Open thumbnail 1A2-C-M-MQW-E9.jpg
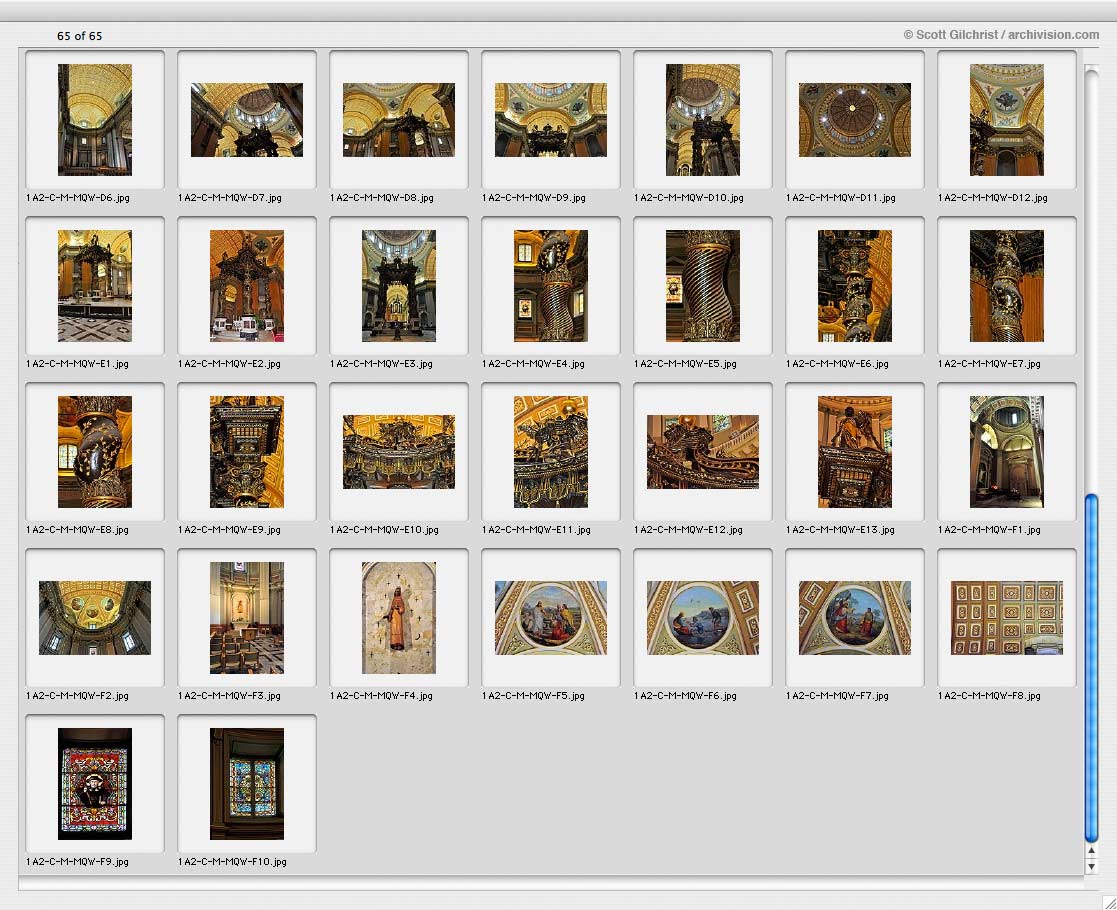 pyautogui.click(x=246, y=452)
